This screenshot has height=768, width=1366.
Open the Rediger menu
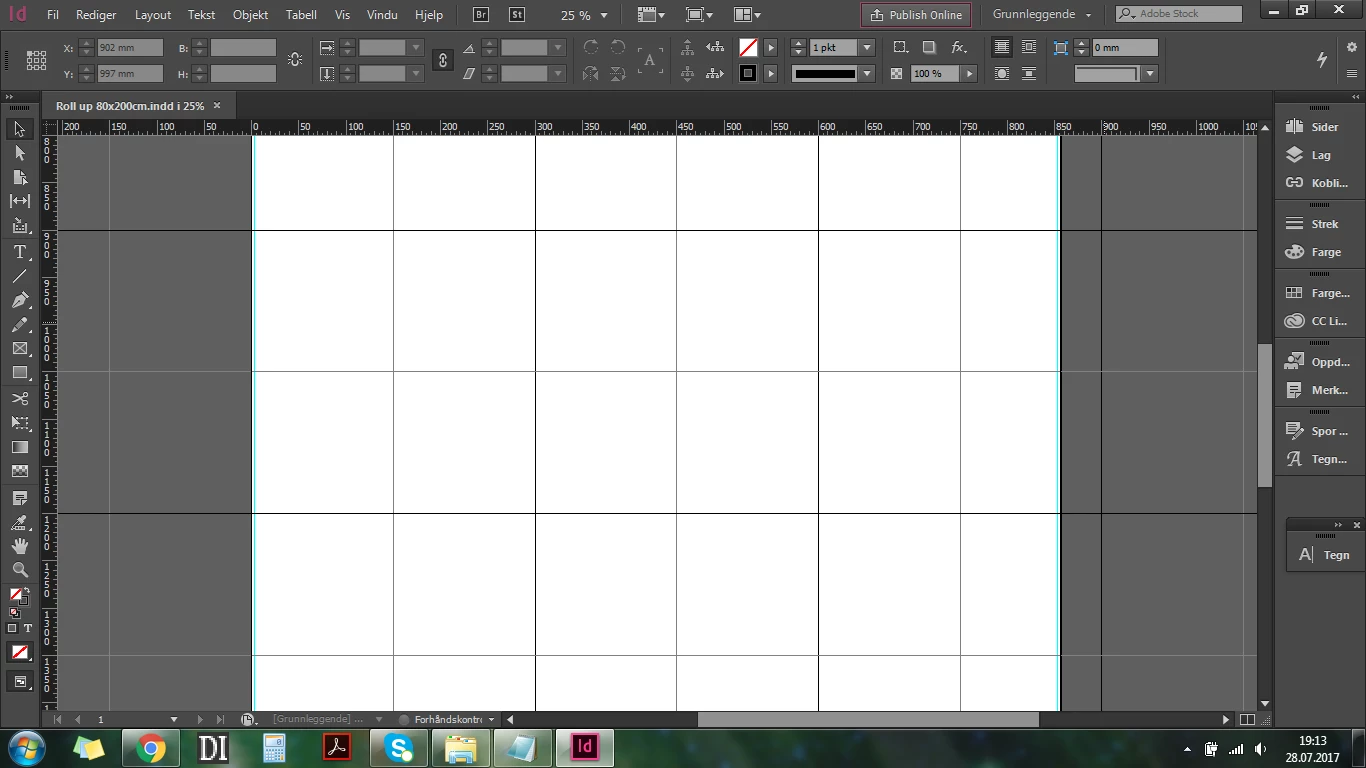(x=96, y=15)
